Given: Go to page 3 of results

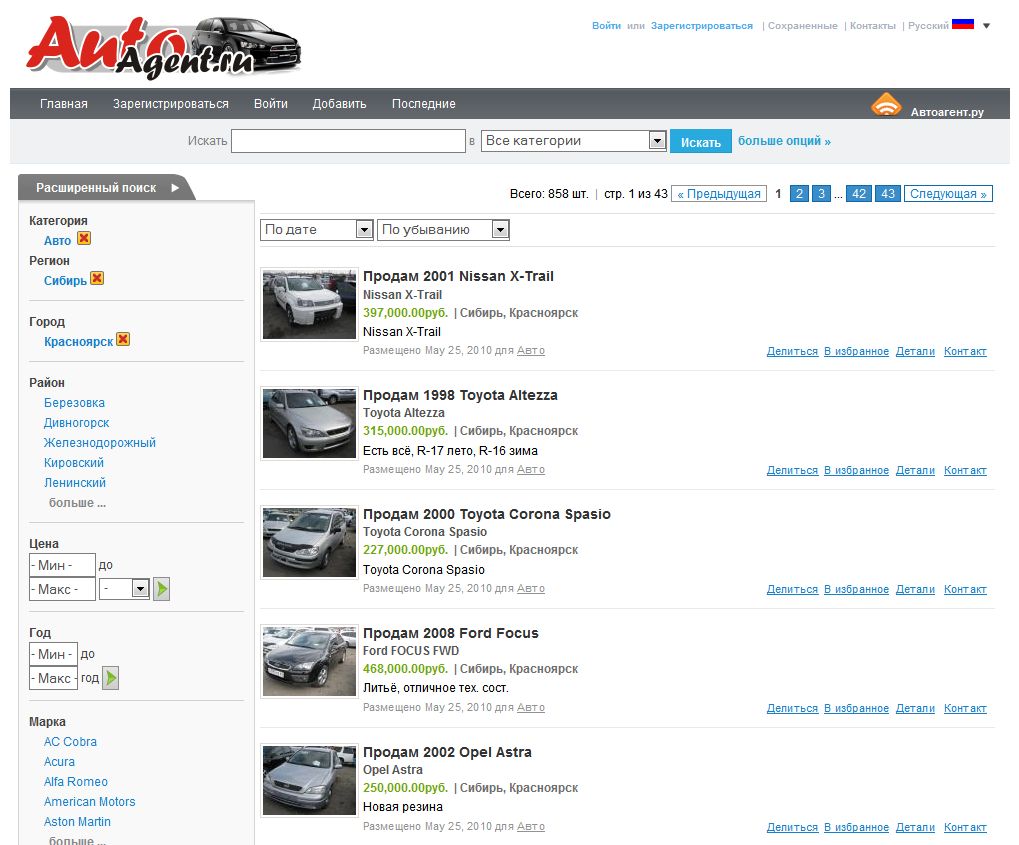Looking at the screenshot, I should (821, 194).
